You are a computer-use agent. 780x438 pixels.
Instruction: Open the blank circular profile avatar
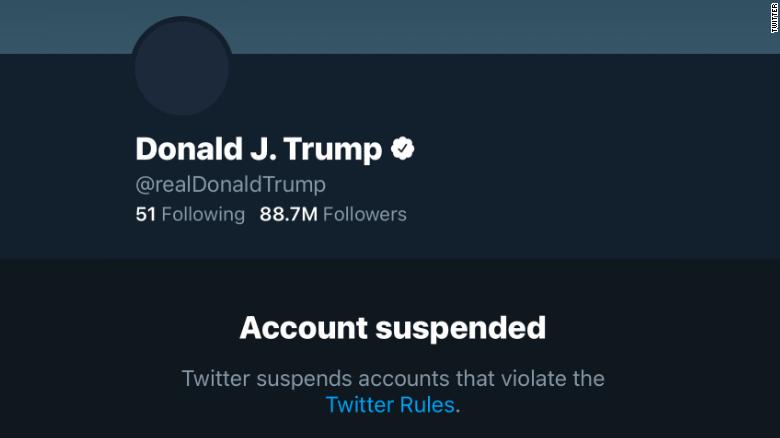coord(182,67)
